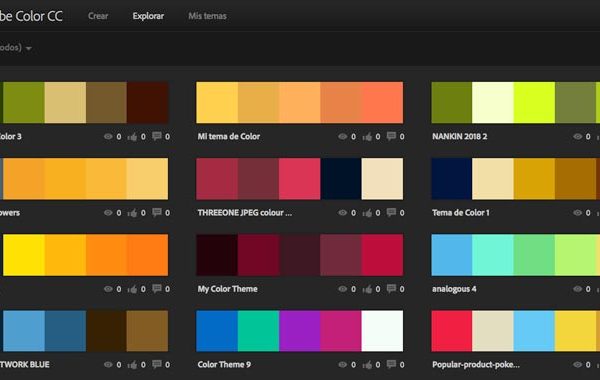Click the Adobe Color CC logo title
This screenshot has height=380, width=600.
pyautogui.click(x=31, y=16)
